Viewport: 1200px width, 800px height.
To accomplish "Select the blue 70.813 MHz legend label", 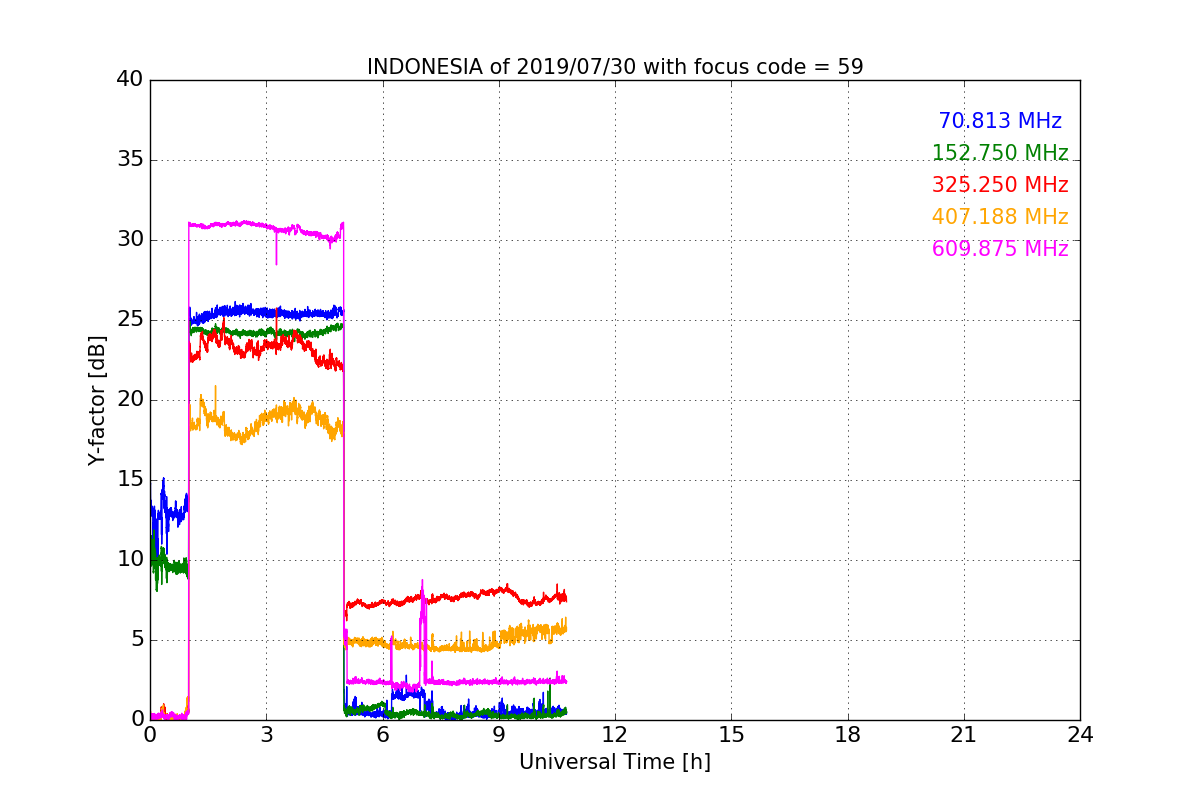I will click(x=1000, y=121).
